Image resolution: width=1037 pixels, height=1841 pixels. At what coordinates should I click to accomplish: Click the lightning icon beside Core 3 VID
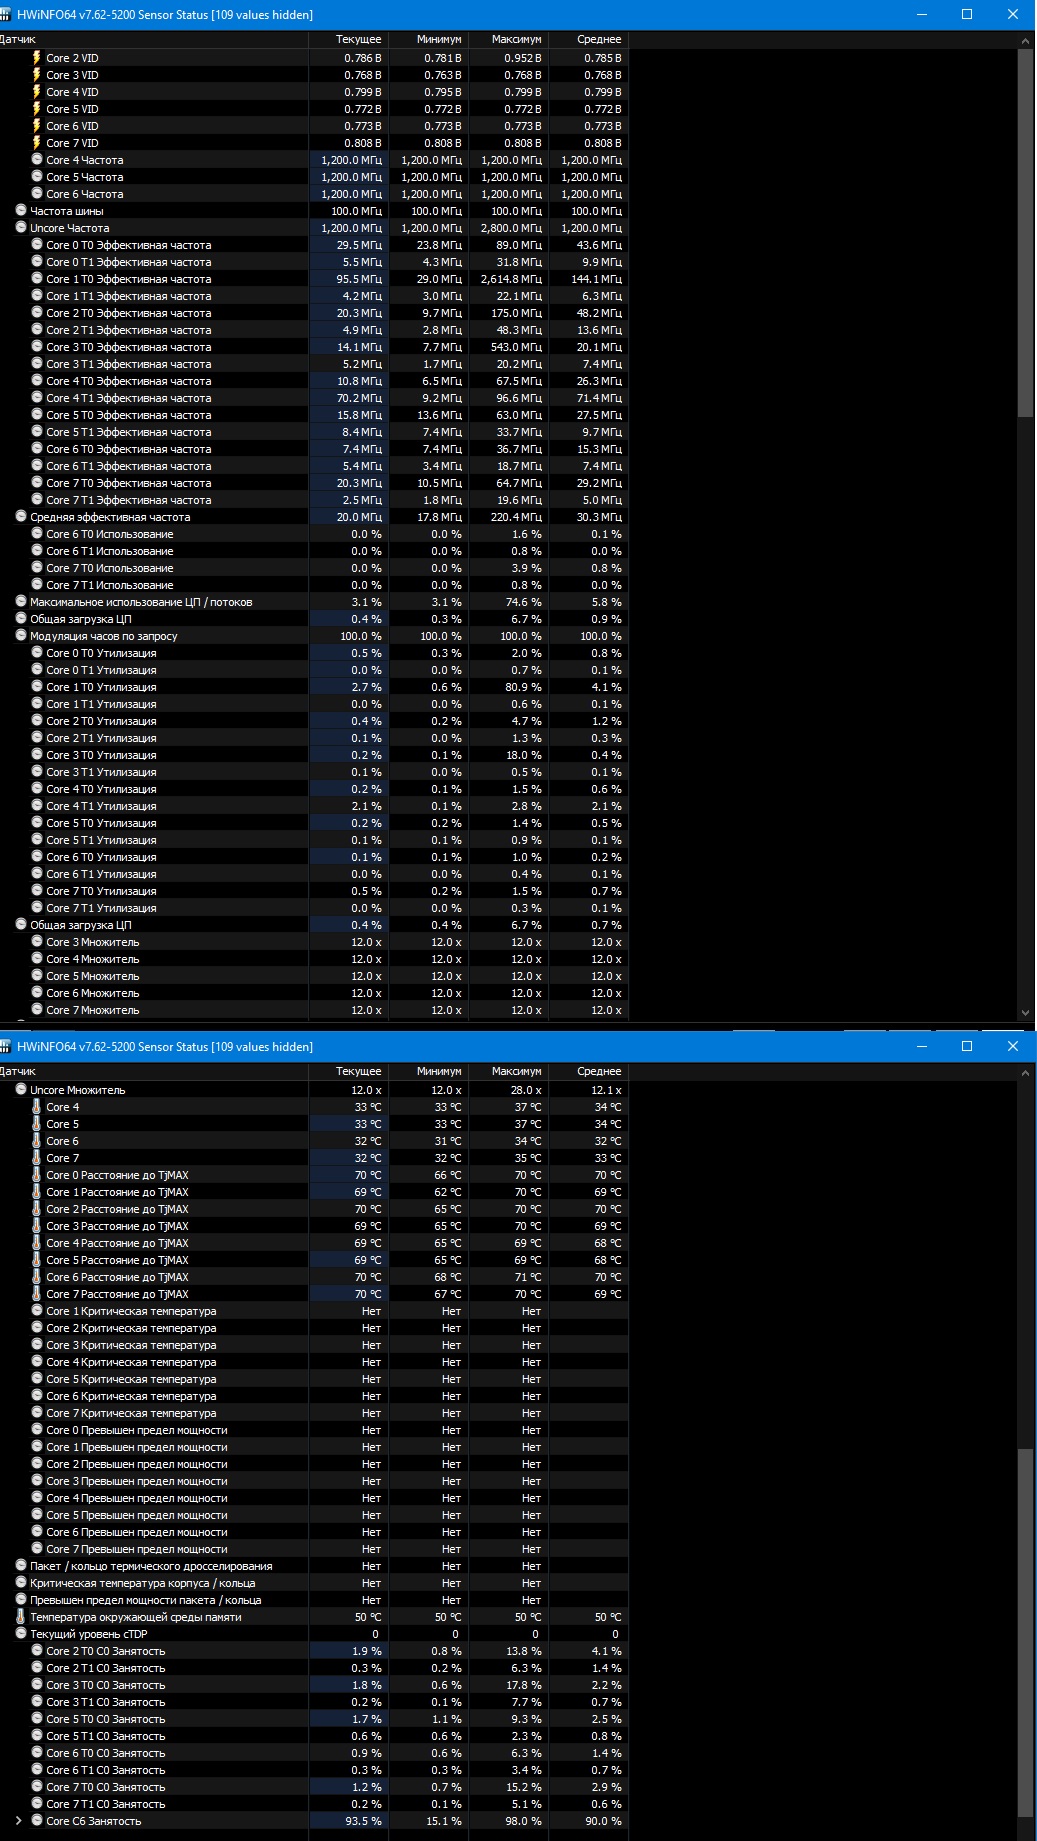click(37, 75)
